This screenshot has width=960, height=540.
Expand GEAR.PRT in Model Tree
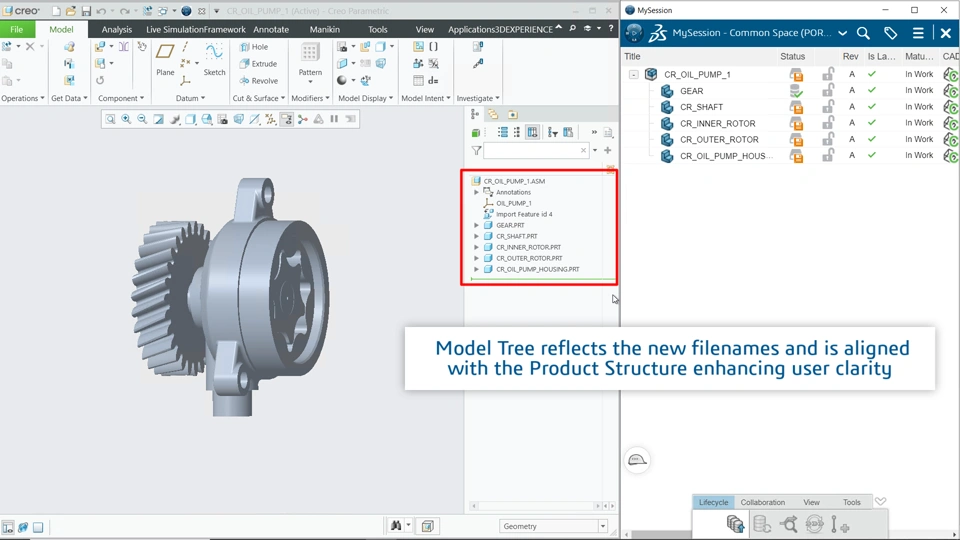477,225
